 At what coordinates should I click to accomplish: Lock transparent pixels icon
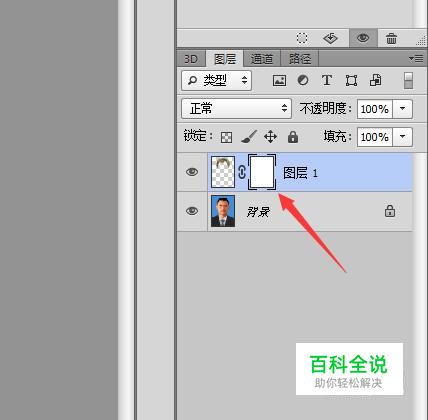226,137
